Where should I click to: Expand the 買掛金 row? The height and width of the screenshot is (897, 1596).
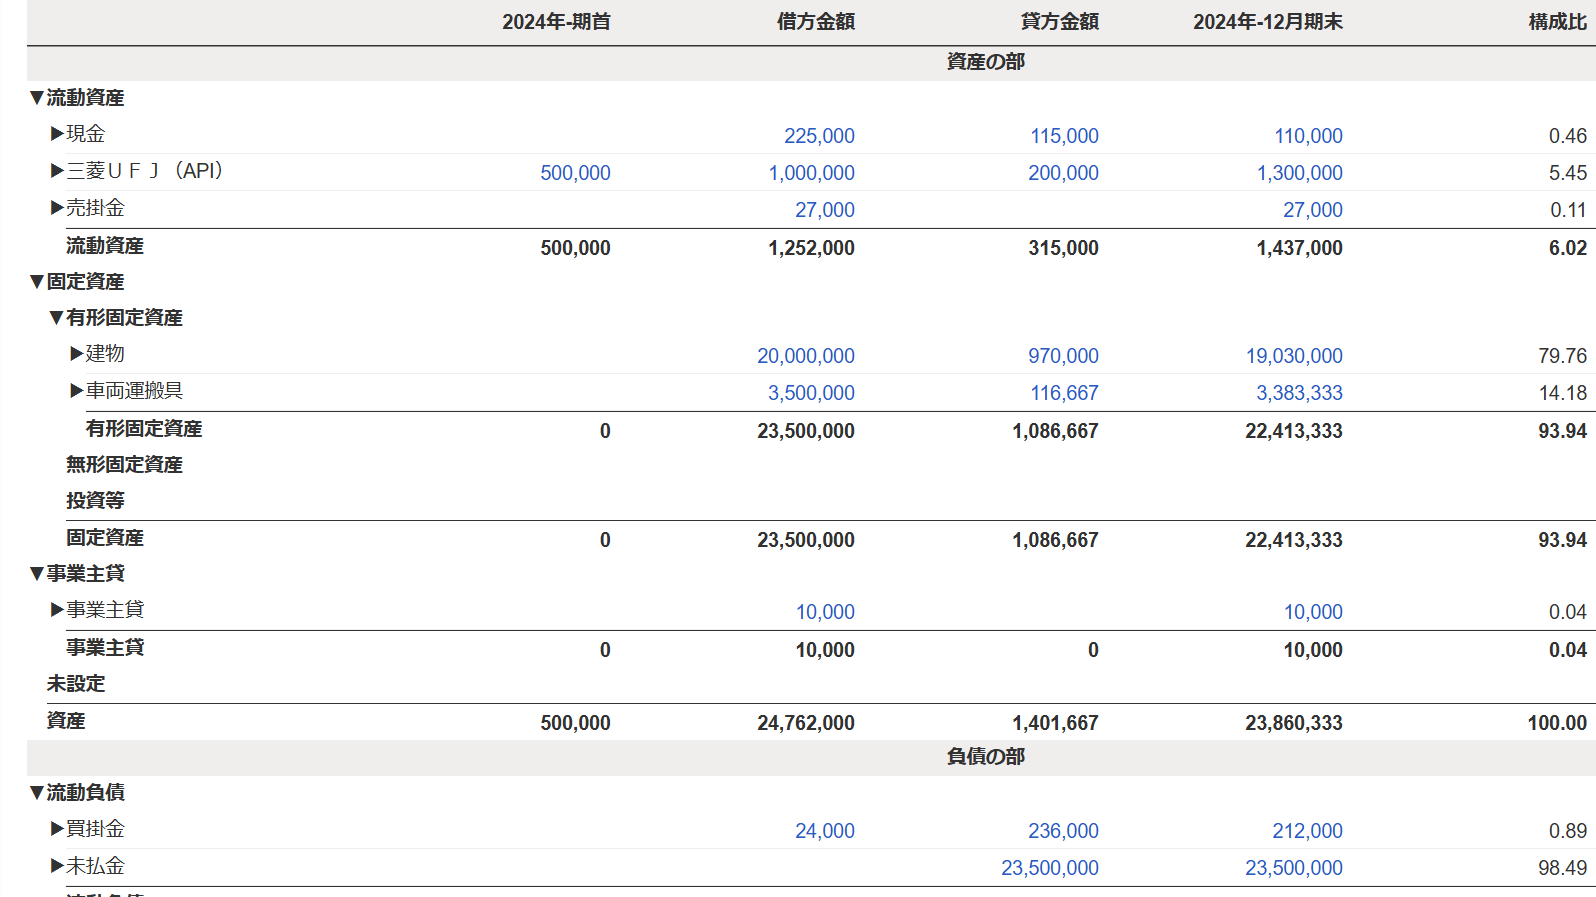coord(57,829)
